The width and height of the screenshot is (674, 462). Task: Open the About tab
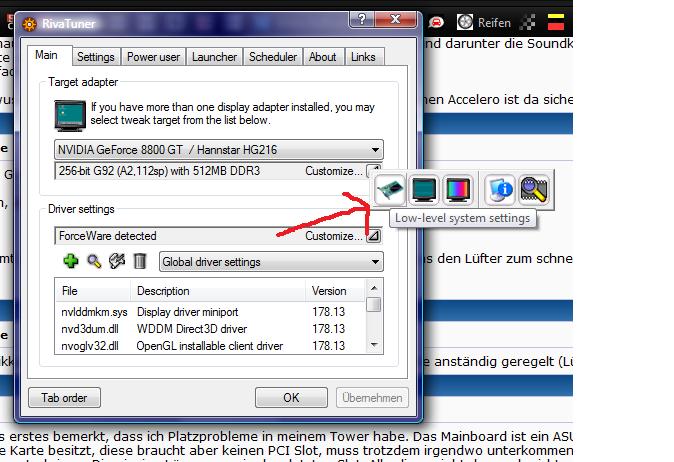(x=322, y=57)
